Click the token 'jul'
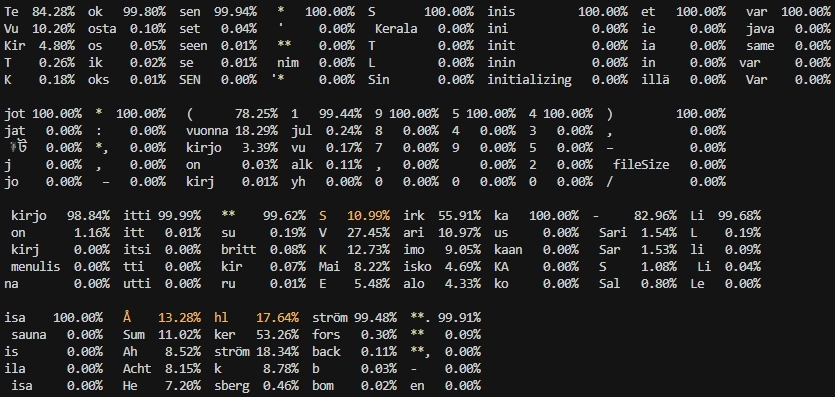Image resolution: width=835 pixels, height=397 pixels. [x=302, y=130]
